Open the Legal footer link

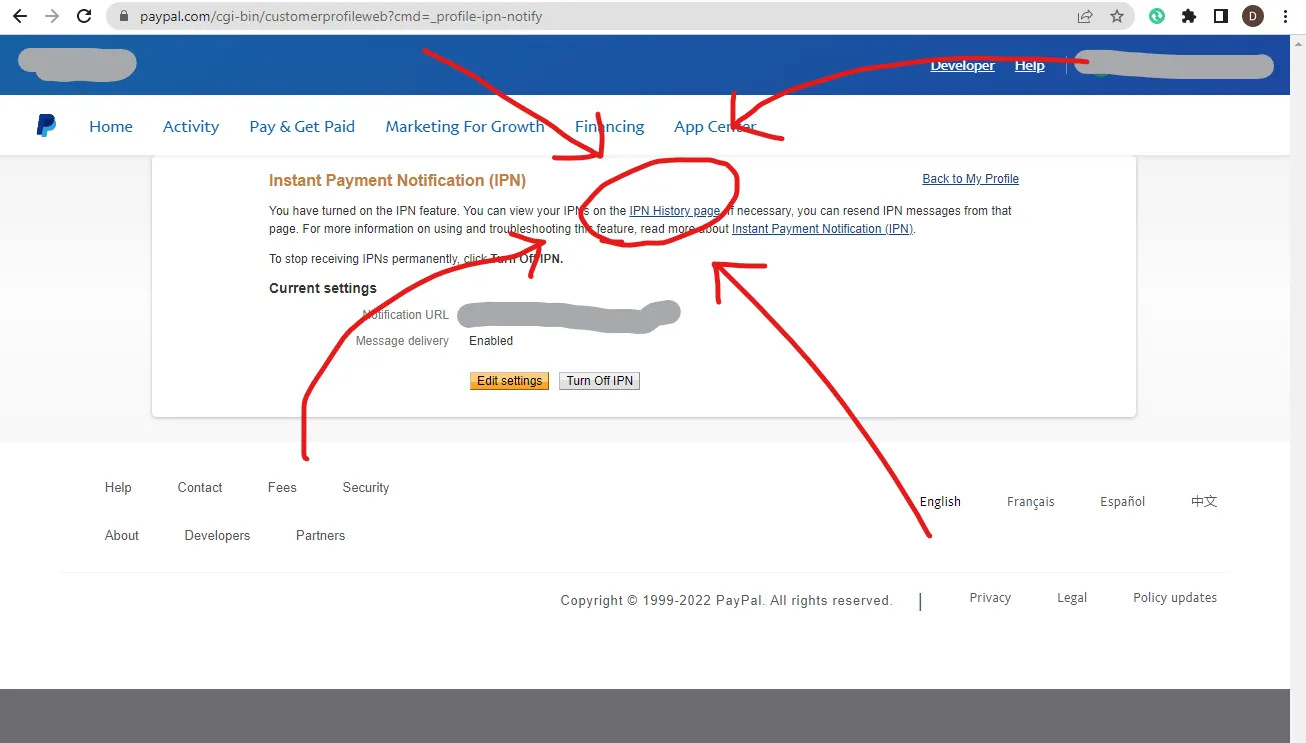pos(1072,598)
